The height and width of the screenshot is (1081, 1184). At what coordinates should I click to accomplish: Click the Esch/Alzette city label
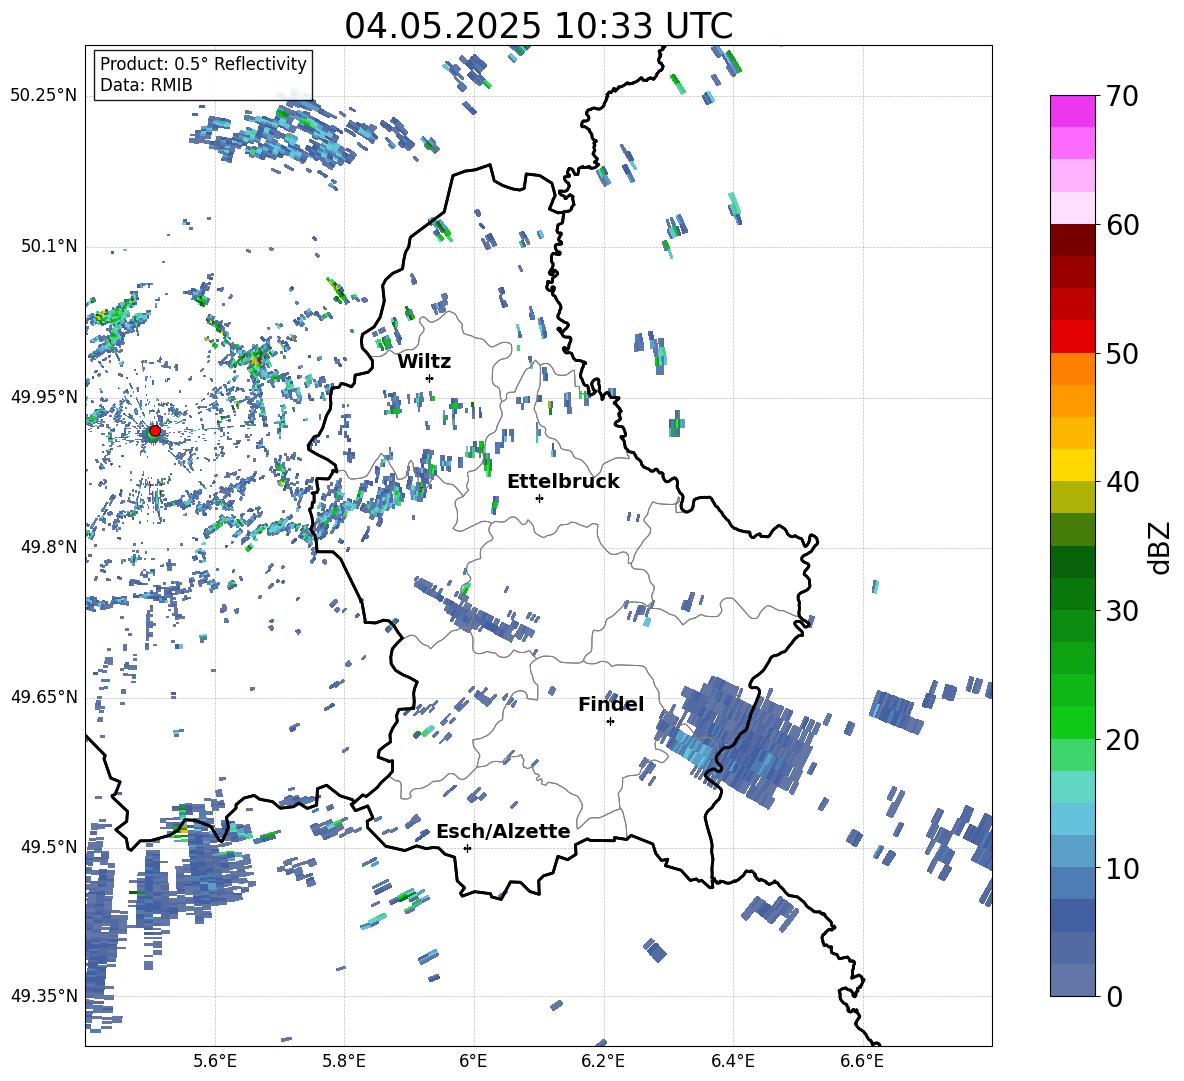click(x=503, y=832)
